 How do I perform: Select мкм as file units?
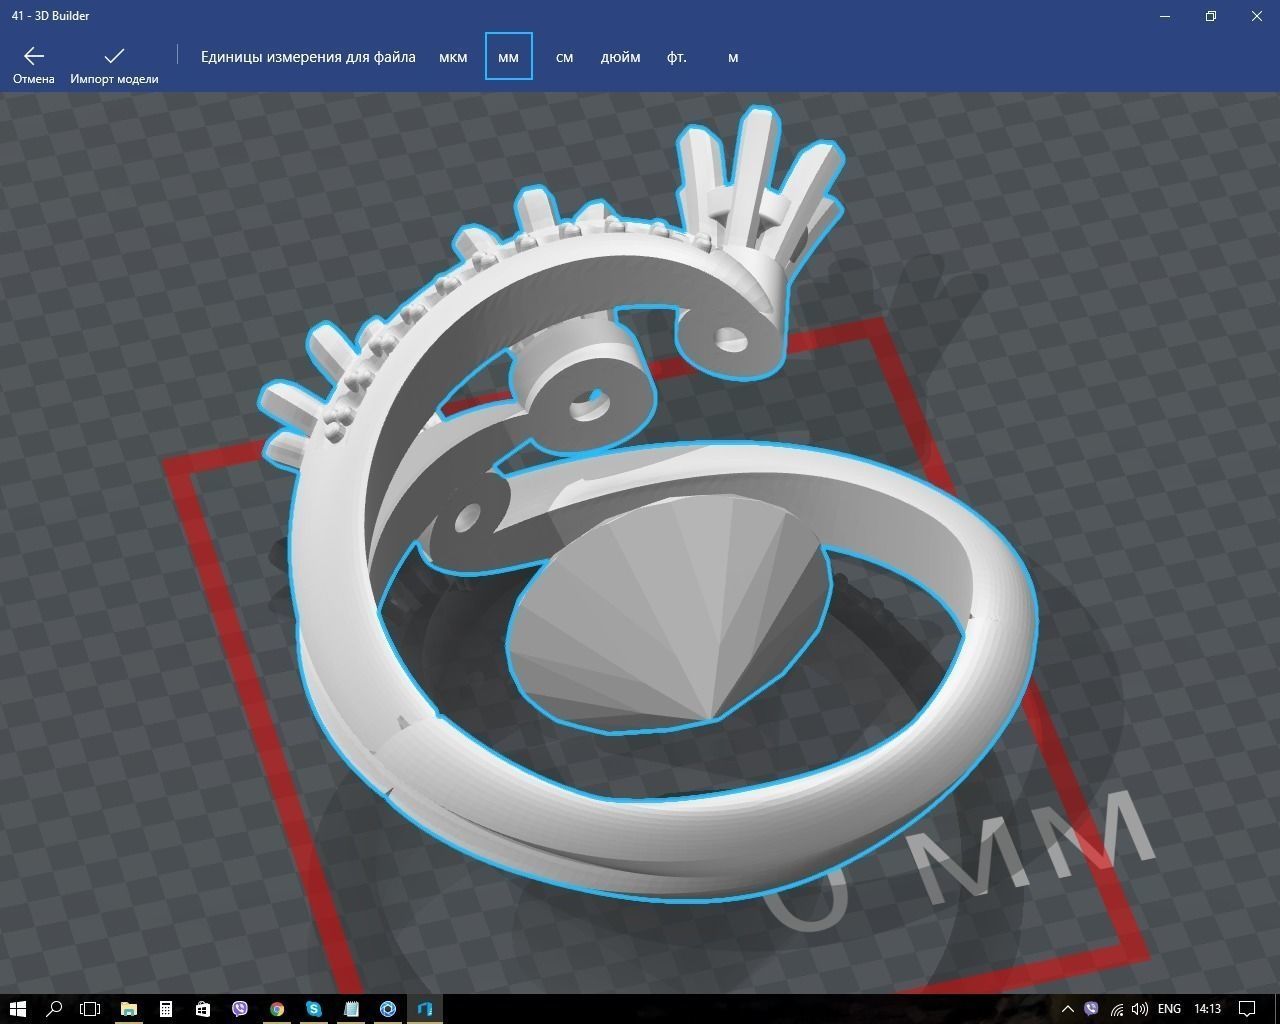click(x=453, y=57)
